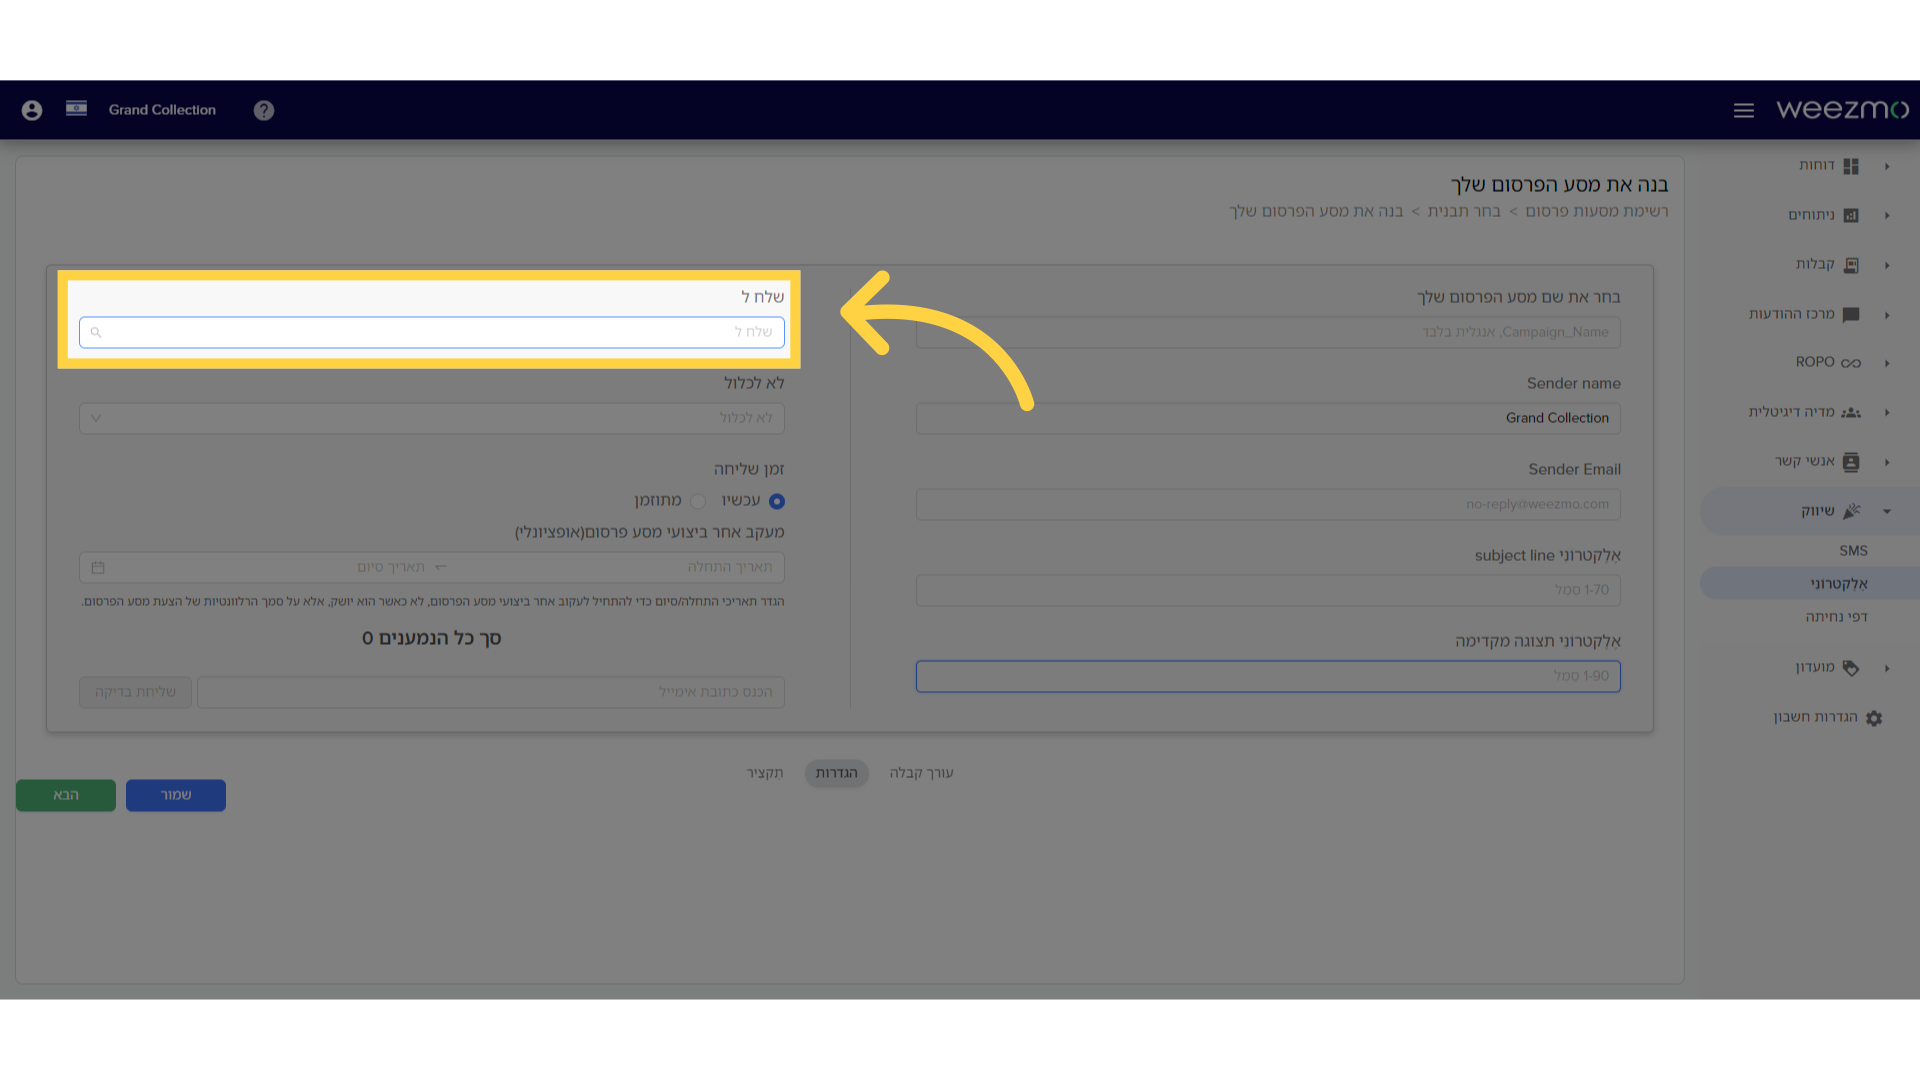Expand the מועדון sidebar arrow

tap(1887, 668)
